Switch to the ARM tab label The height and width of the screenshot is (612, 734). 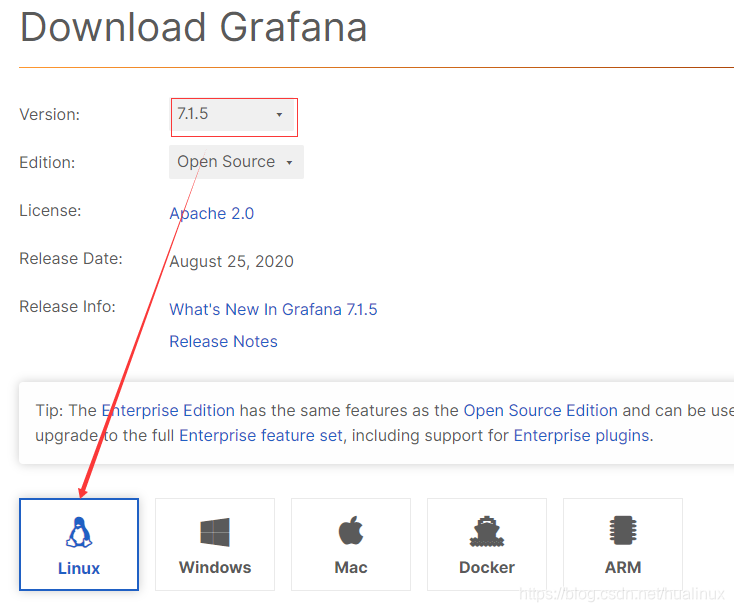pos(623,568)
